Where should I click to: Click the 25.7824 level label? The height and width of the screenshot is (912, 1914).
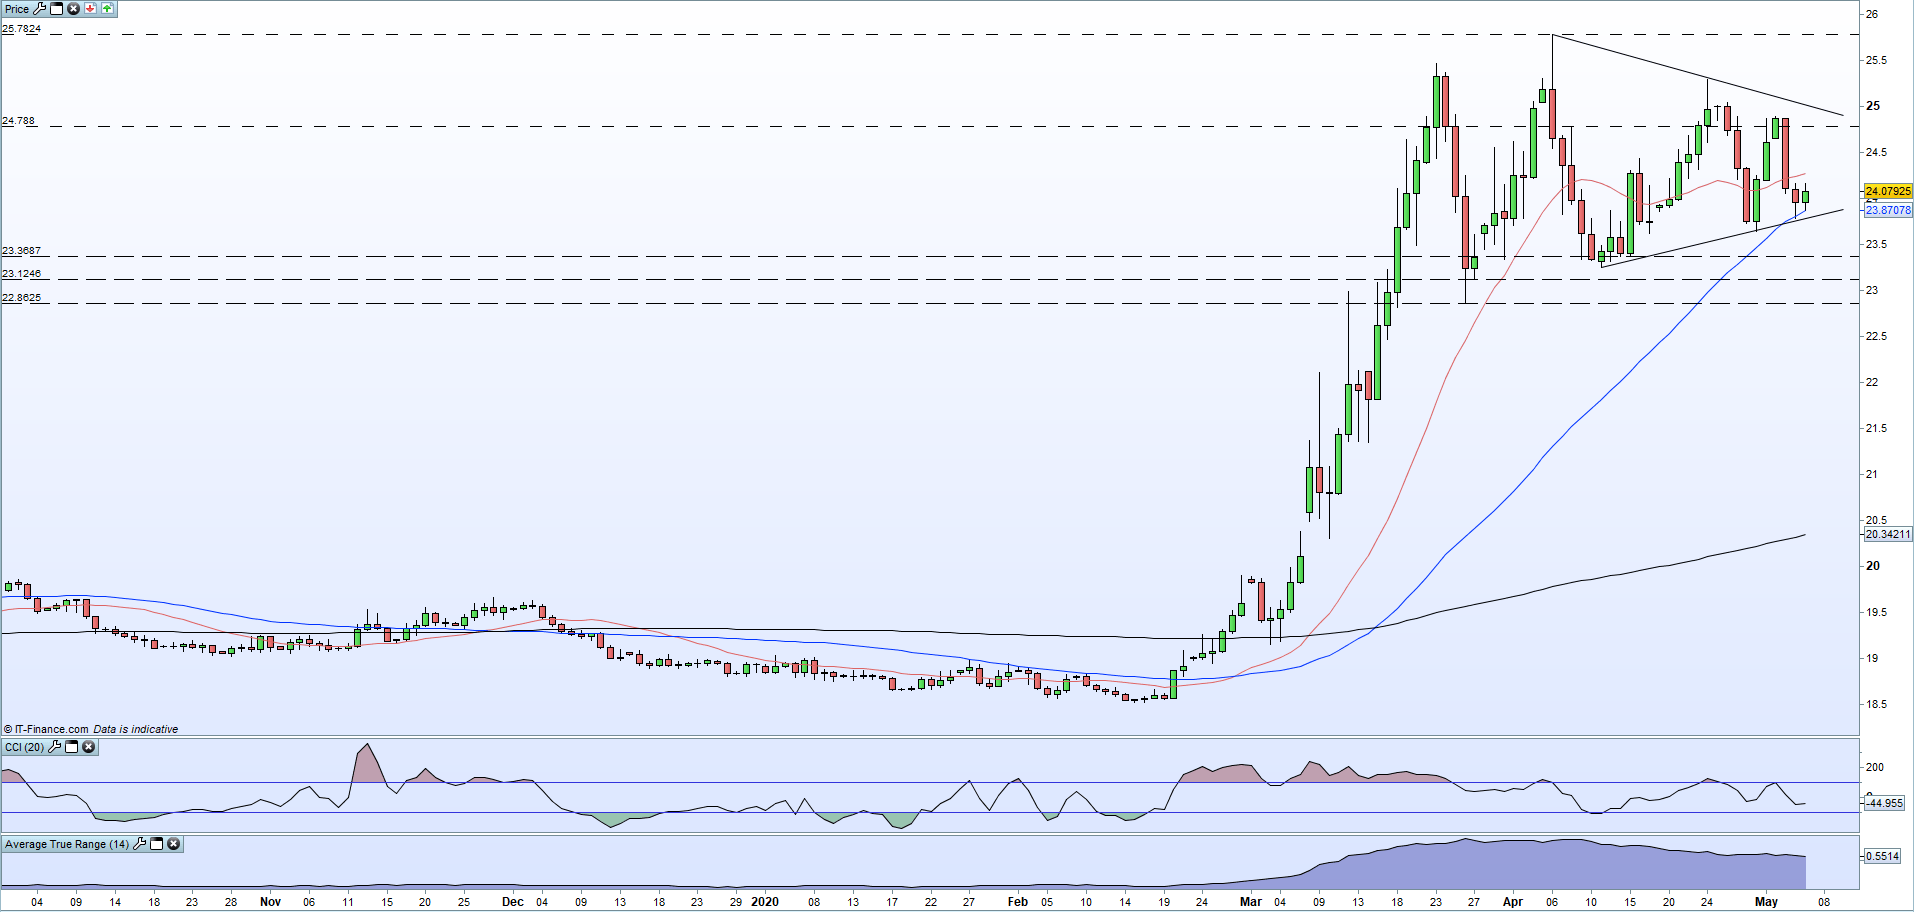click(22, 29)
